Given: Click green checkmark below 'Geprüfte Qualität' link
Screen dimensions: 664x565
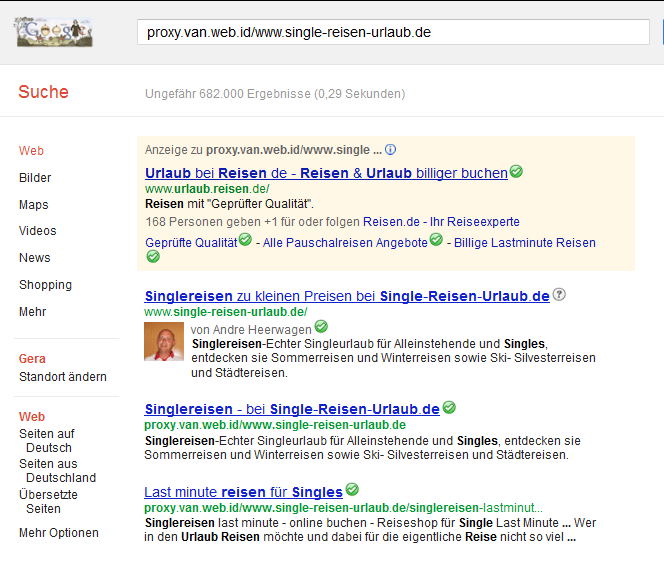Looking at the screenshot, I should coord(153,257).
